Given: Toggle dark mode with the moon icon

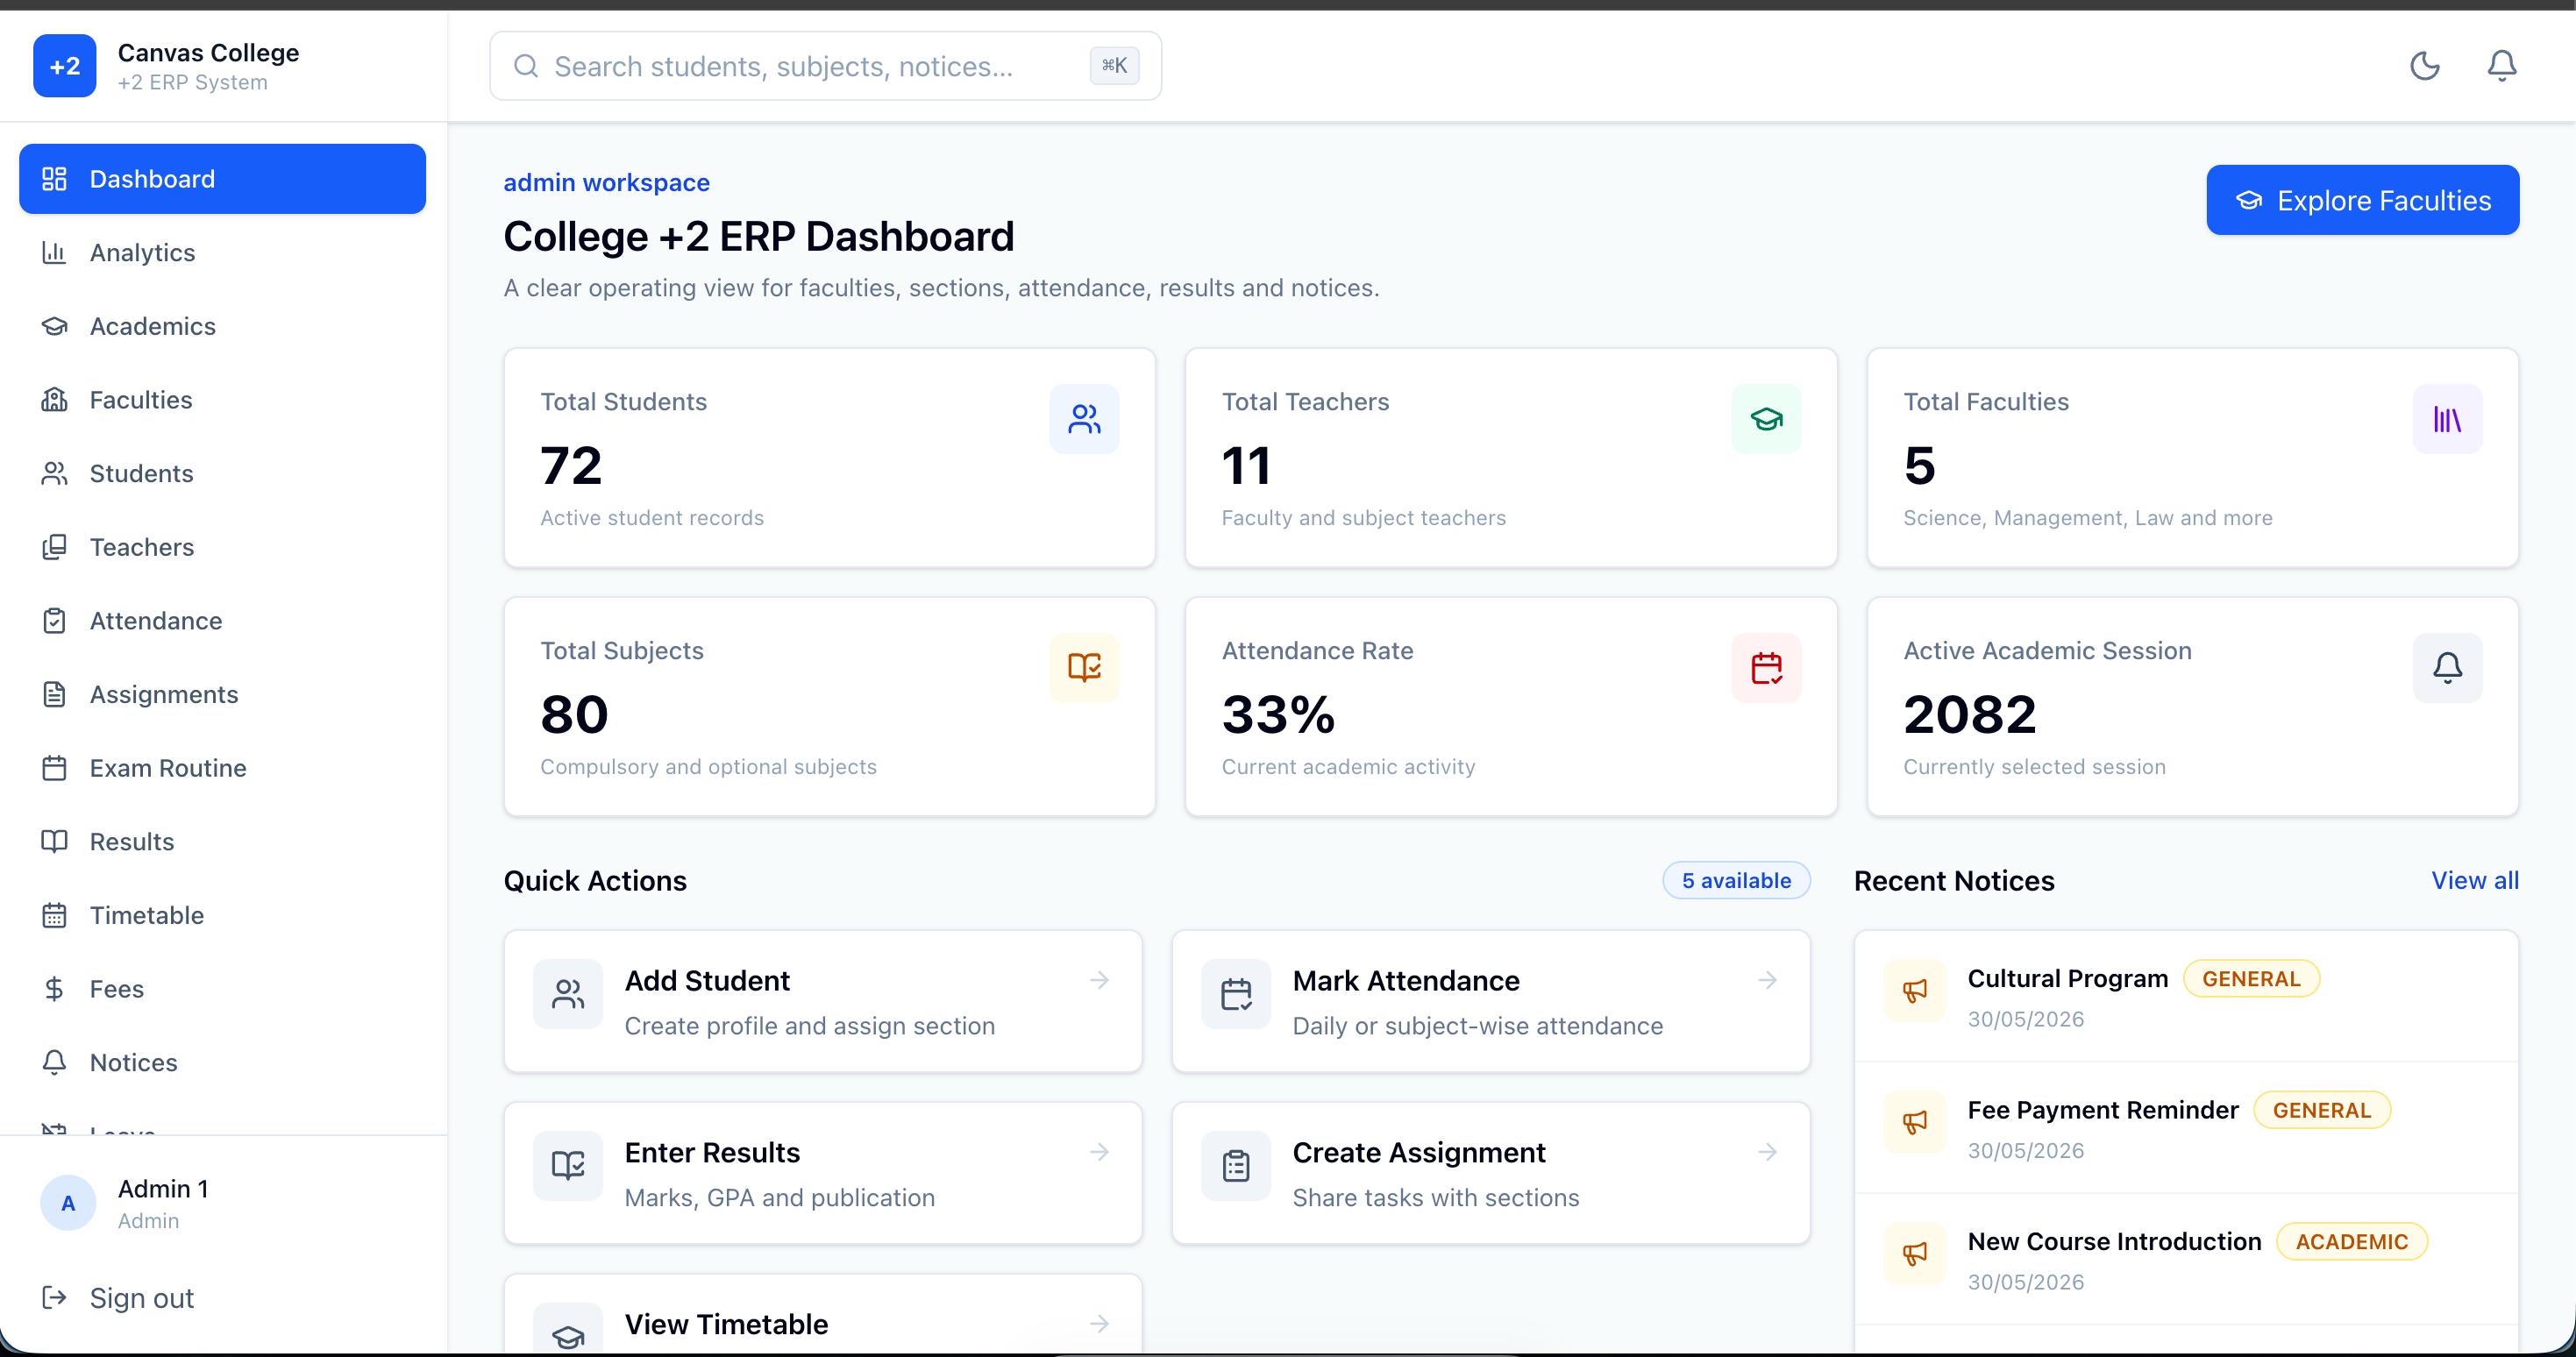Looking at the screenshot, I should click(x=2424, y=66).
